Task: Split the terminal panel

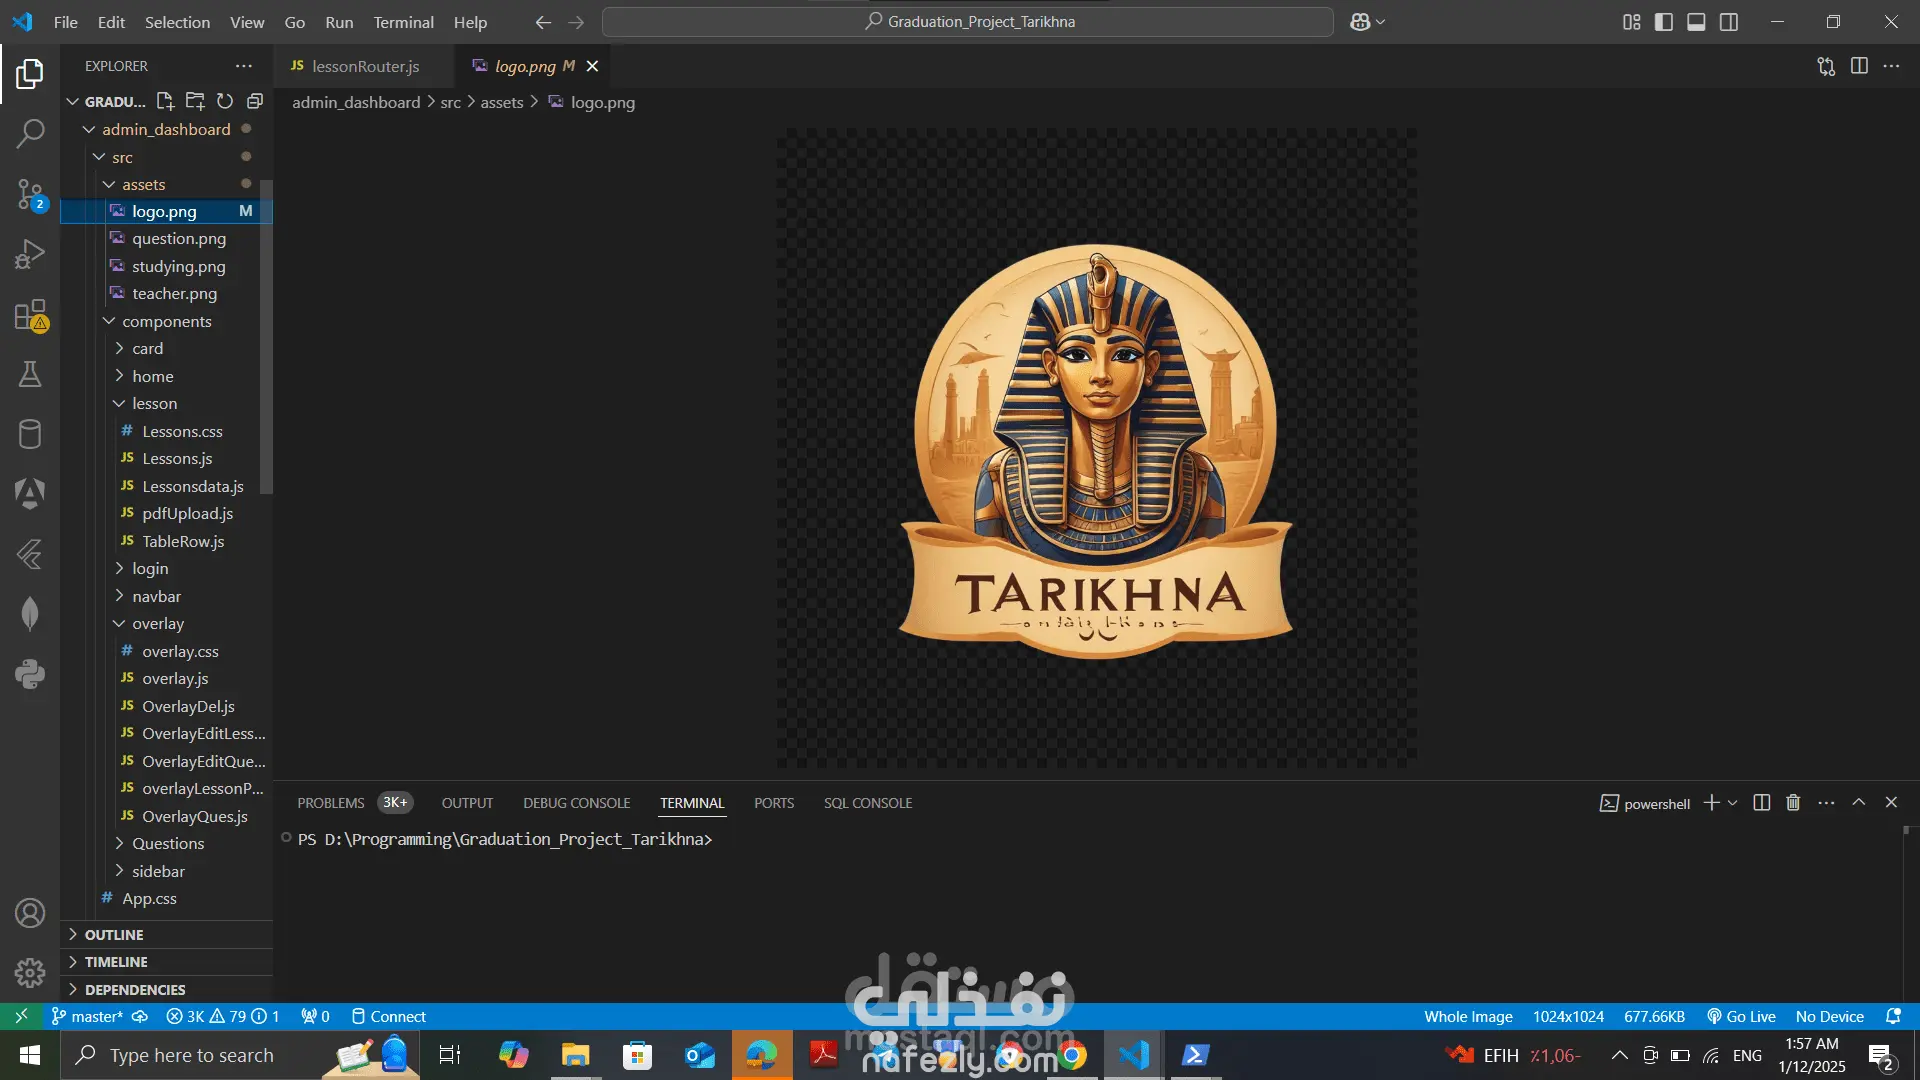Action: tap(1762, 803)
